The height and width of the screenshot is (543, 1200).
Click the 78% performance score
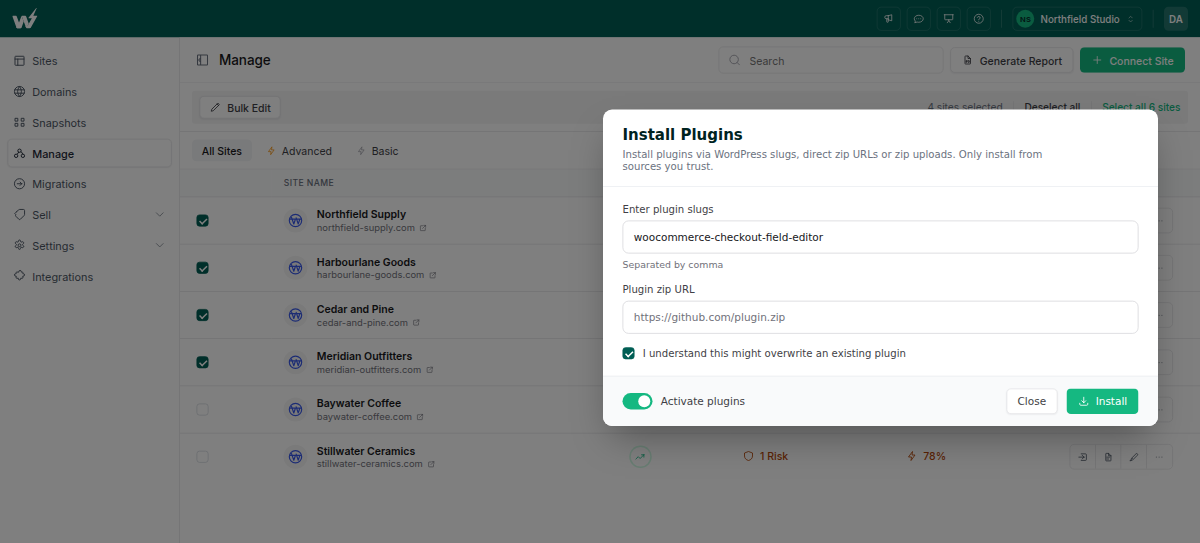(926, 456)
